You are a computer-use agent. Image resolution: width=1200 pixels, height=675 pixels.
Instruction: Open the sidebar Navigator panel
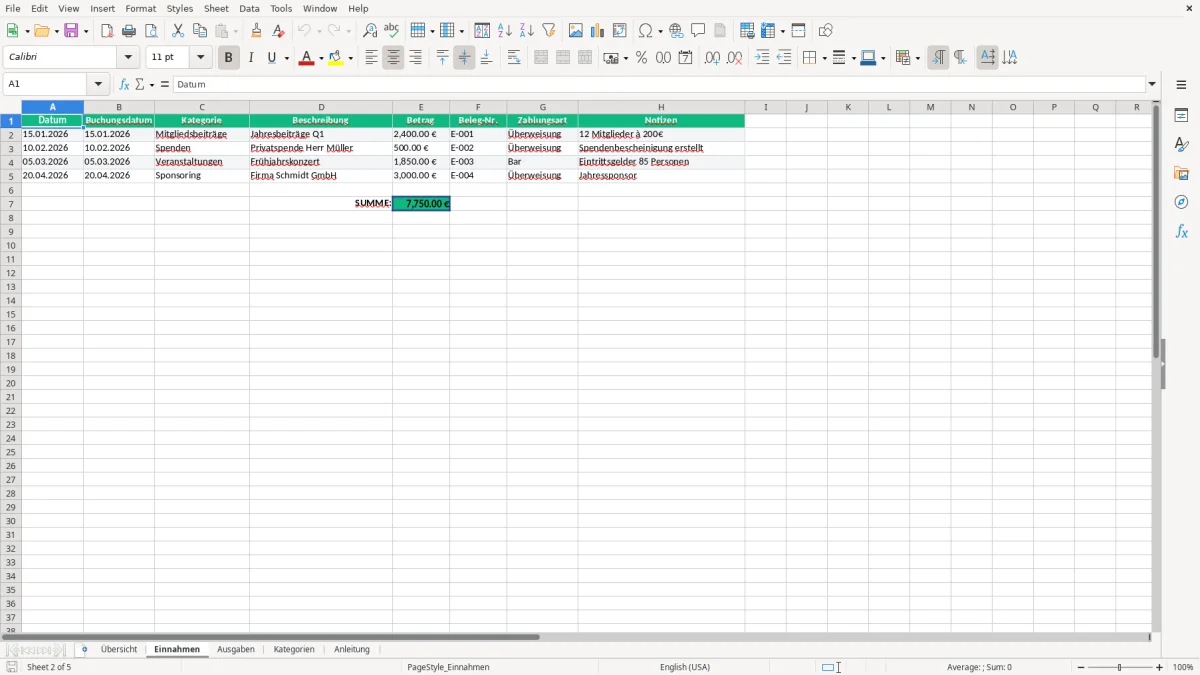coord(1181,202)
